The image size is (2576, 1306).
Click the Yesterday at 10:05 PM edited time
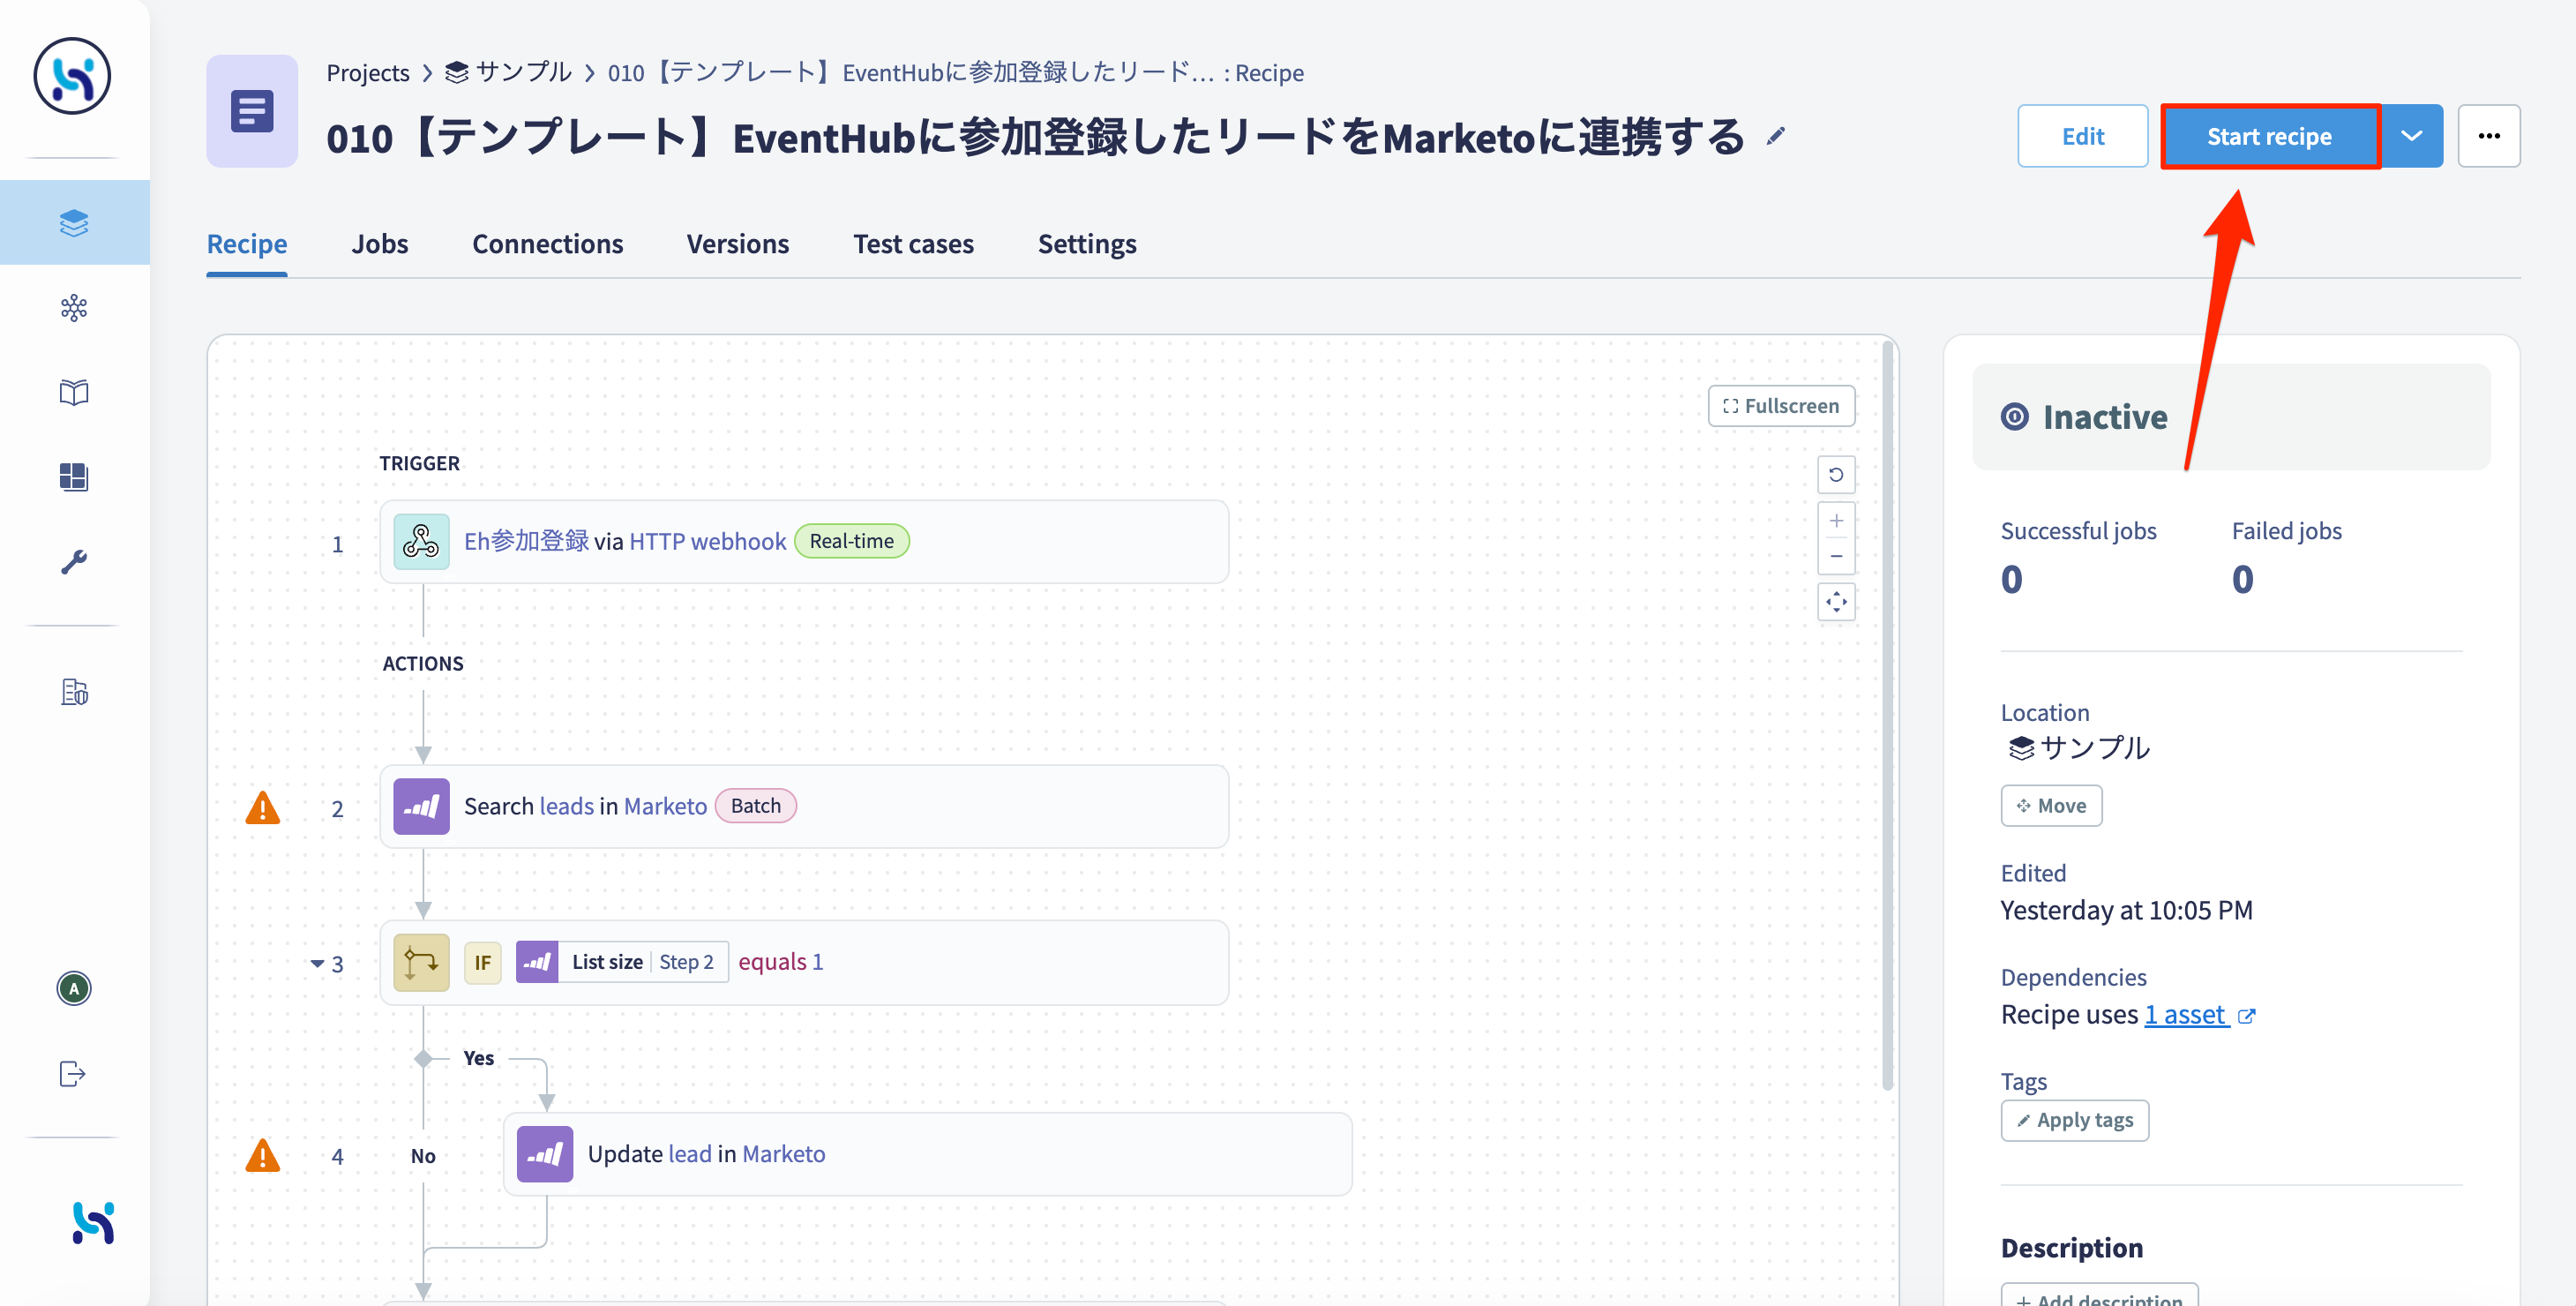click(x=2127, y=910)
